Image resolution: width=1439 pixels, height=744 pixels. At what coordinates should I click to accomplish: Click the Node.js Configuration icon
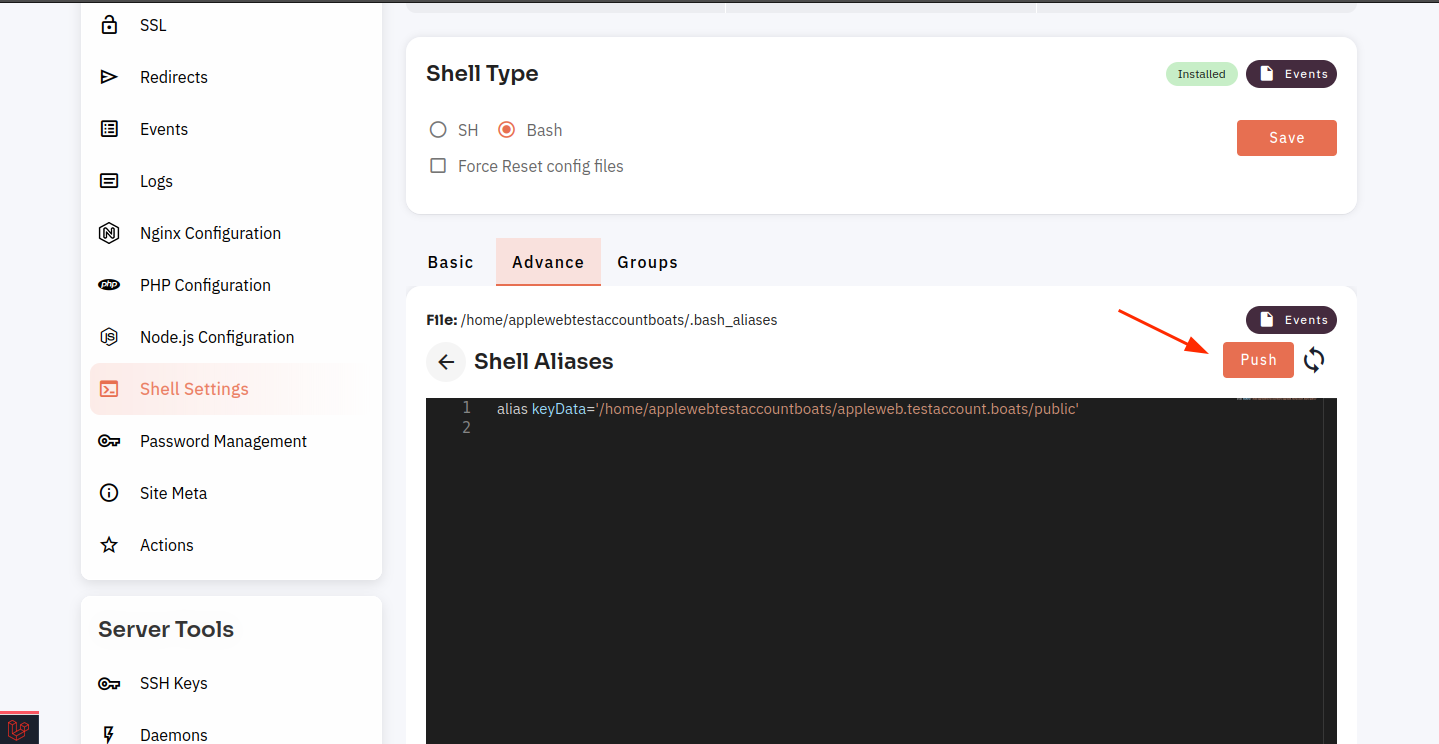[109, 337]
